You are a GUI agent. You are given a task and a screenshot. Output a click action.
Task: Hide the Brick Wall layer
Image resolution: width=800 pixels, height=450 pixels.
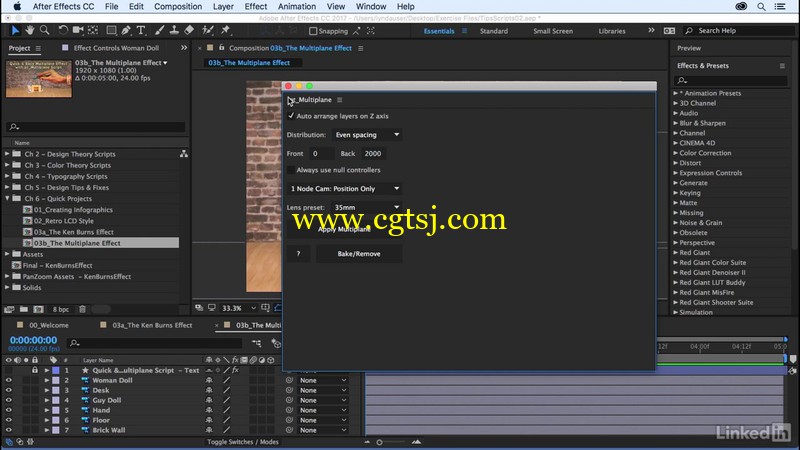pyautogui.click(x=9, y=430)
